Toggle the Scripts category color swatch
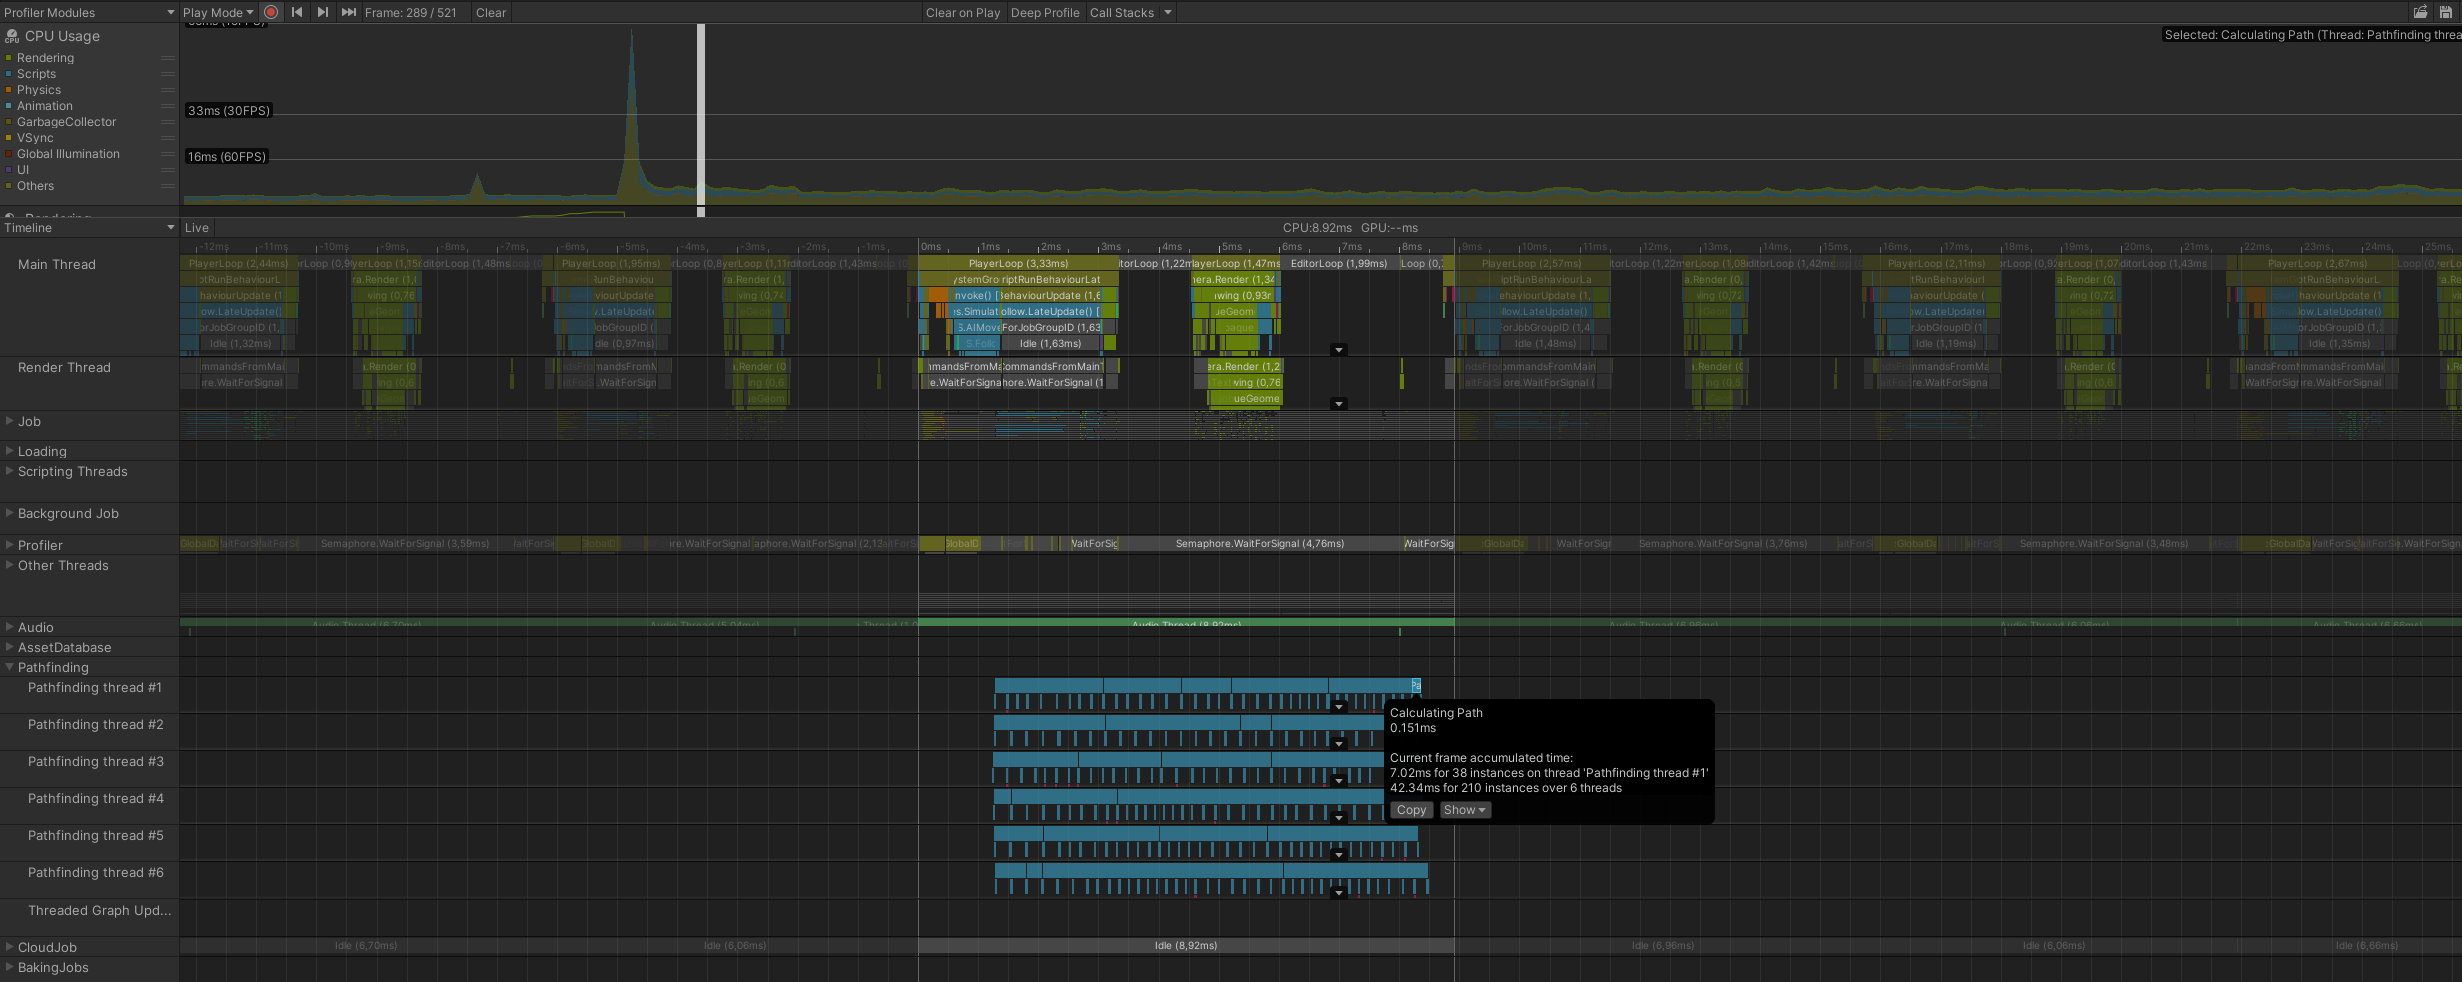Image resolution: width=2462 pixels, height=982 pixels. [x=9, y=74]
